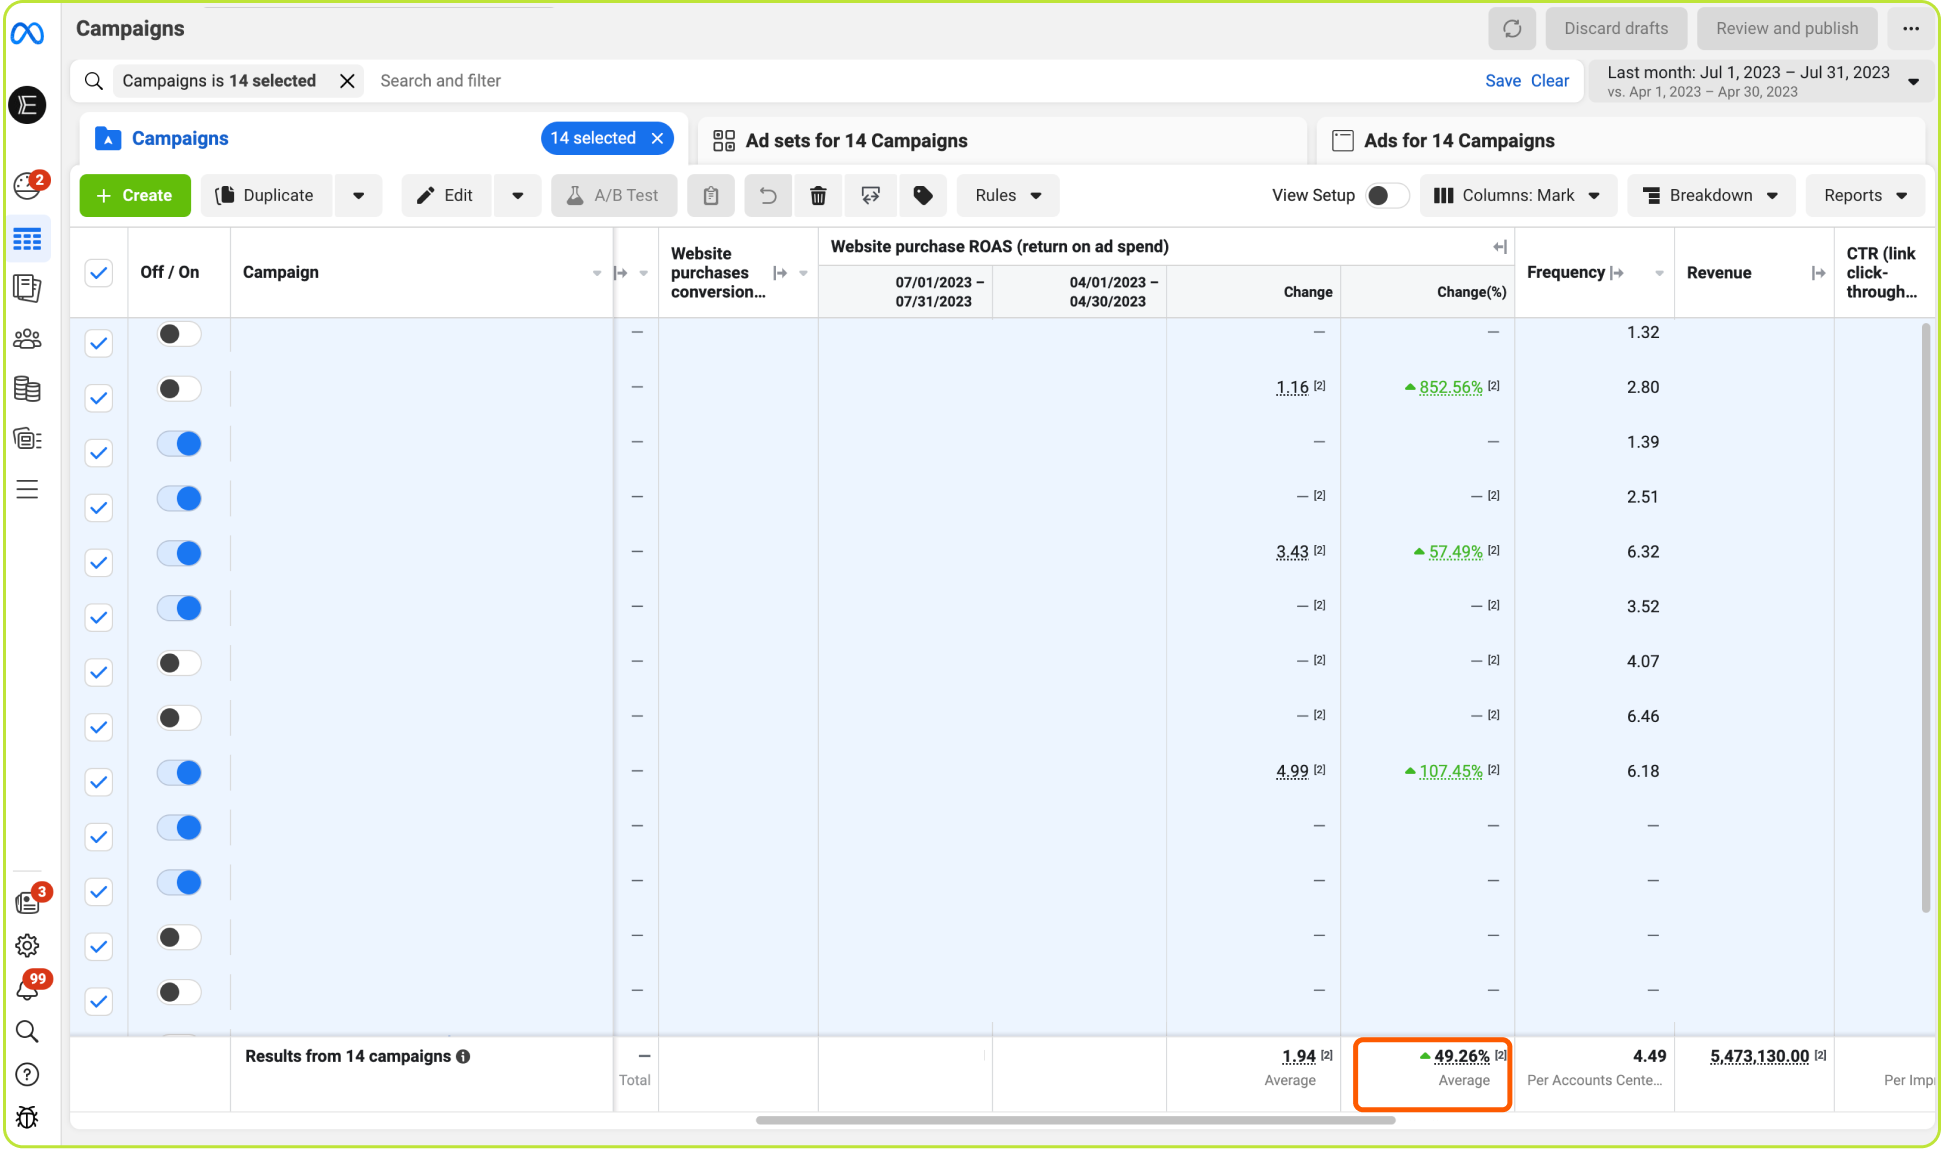Toggle the View Setup switch
The height and width of the screenshot is (1149, 1950).
[x=1385, y=195]
